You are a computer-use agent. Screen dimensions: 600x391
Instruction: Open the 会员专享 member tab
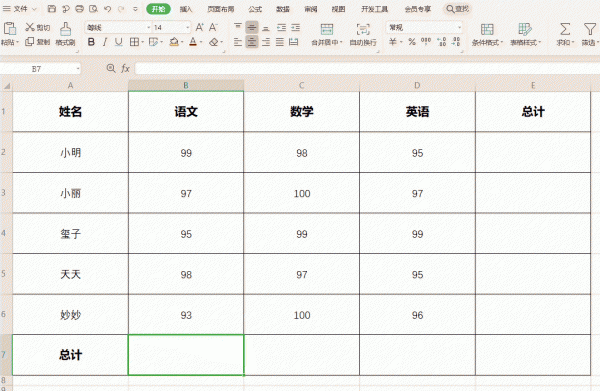pyautogui.click(x=417, y=9)
